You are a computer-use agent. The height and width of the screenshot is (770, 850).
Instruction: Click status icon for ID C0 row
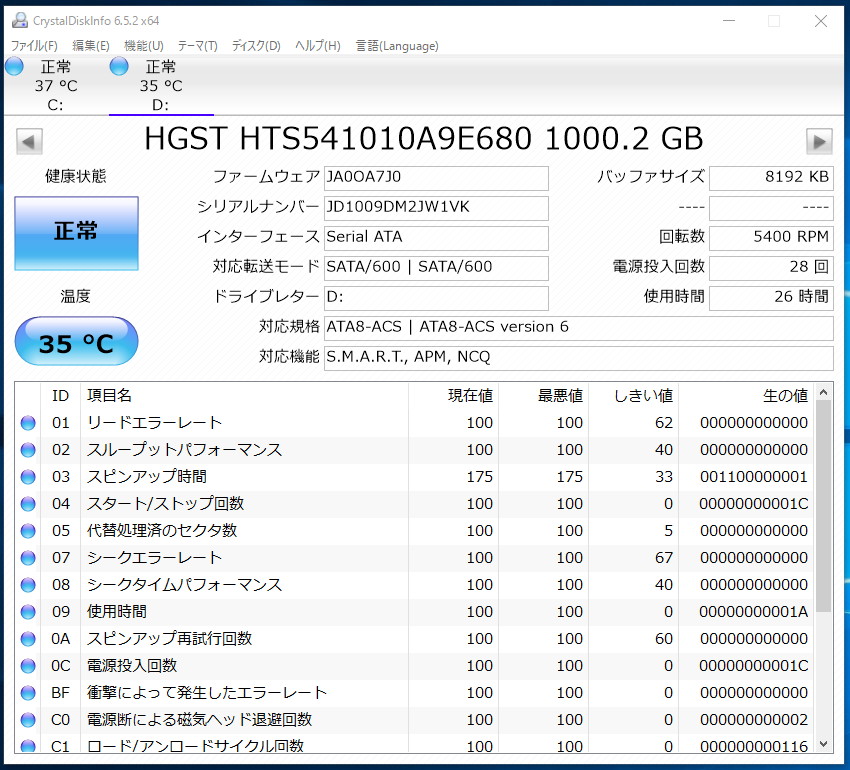point(28,720)
